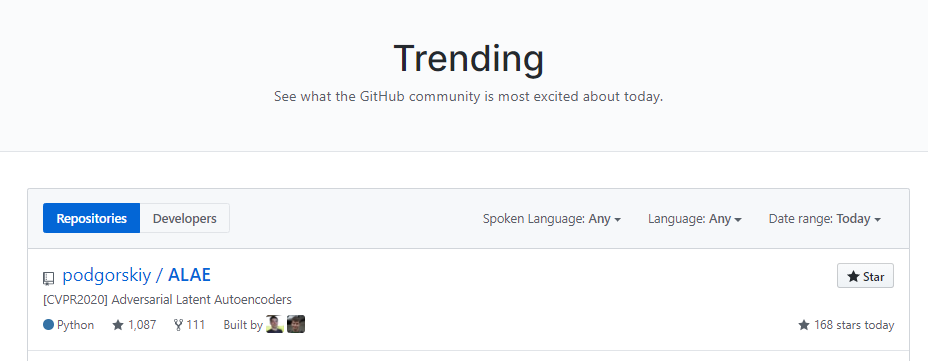Click the 168 stars today text
The height and width of the screenshot is (361, 928).
click(853, 325)
